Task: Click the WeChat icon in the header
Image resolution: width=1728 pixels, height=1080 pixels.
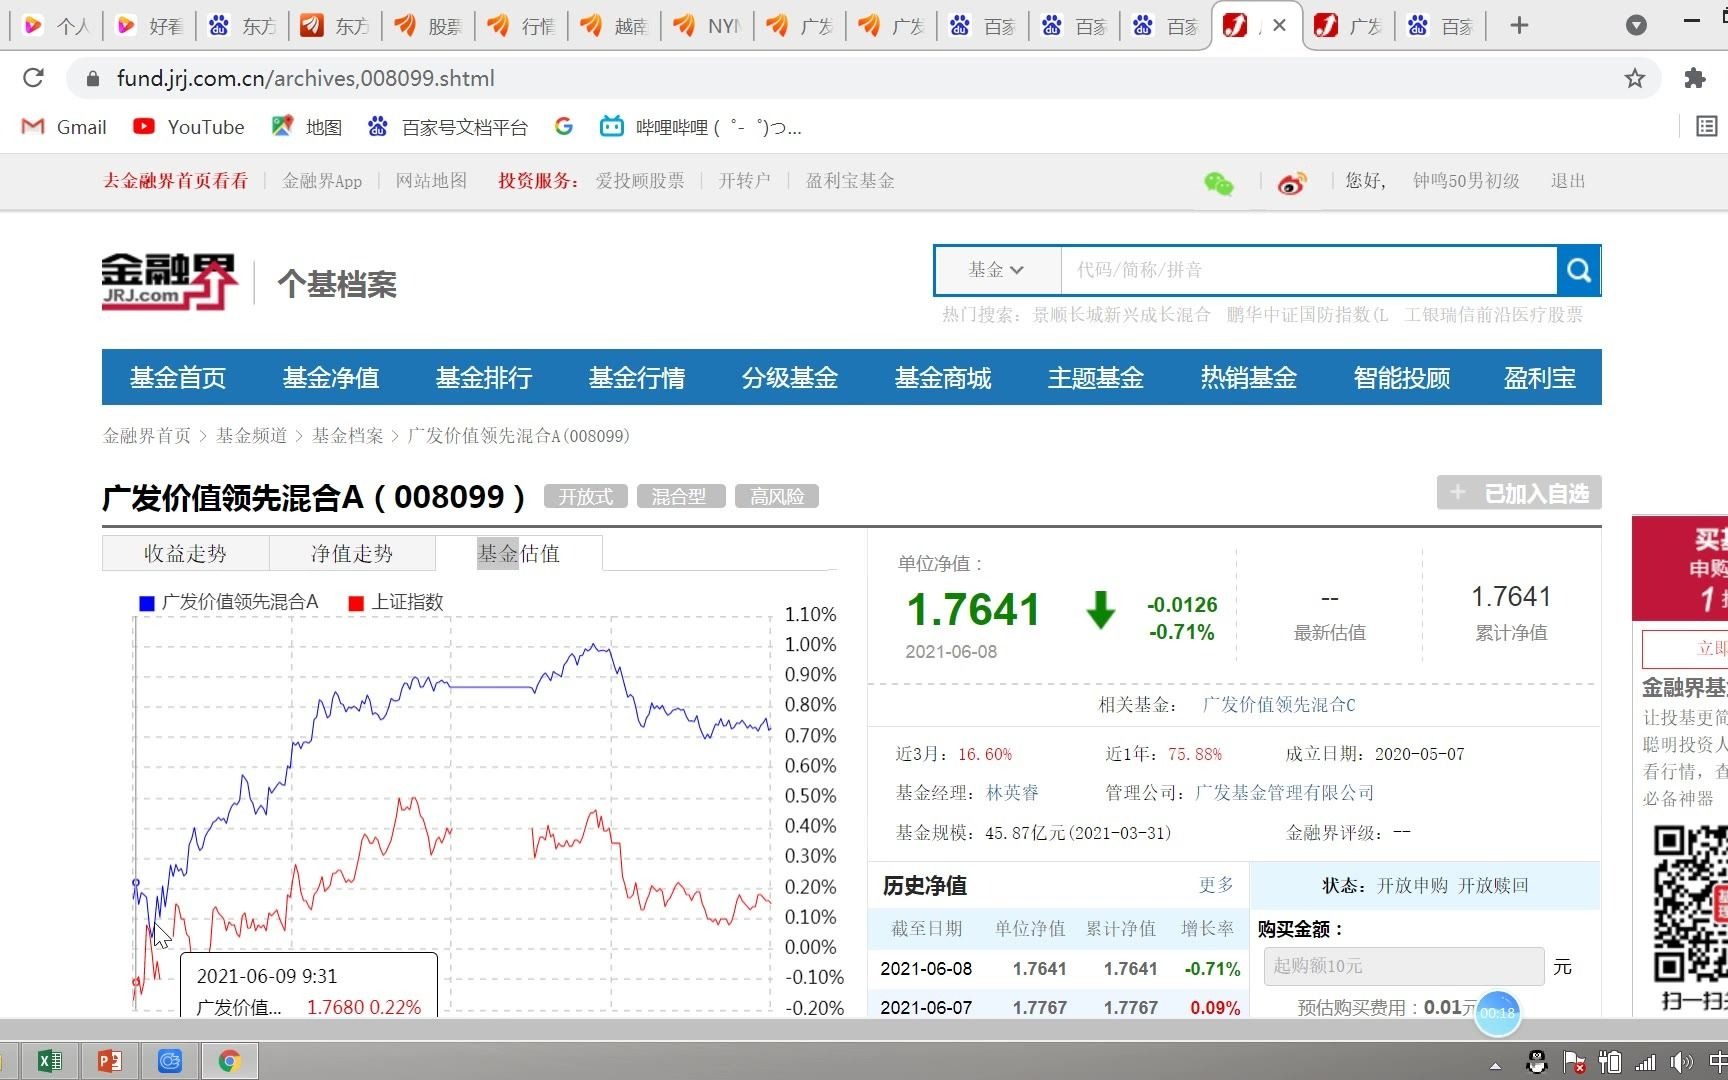Action: (x=1218, y=183)
